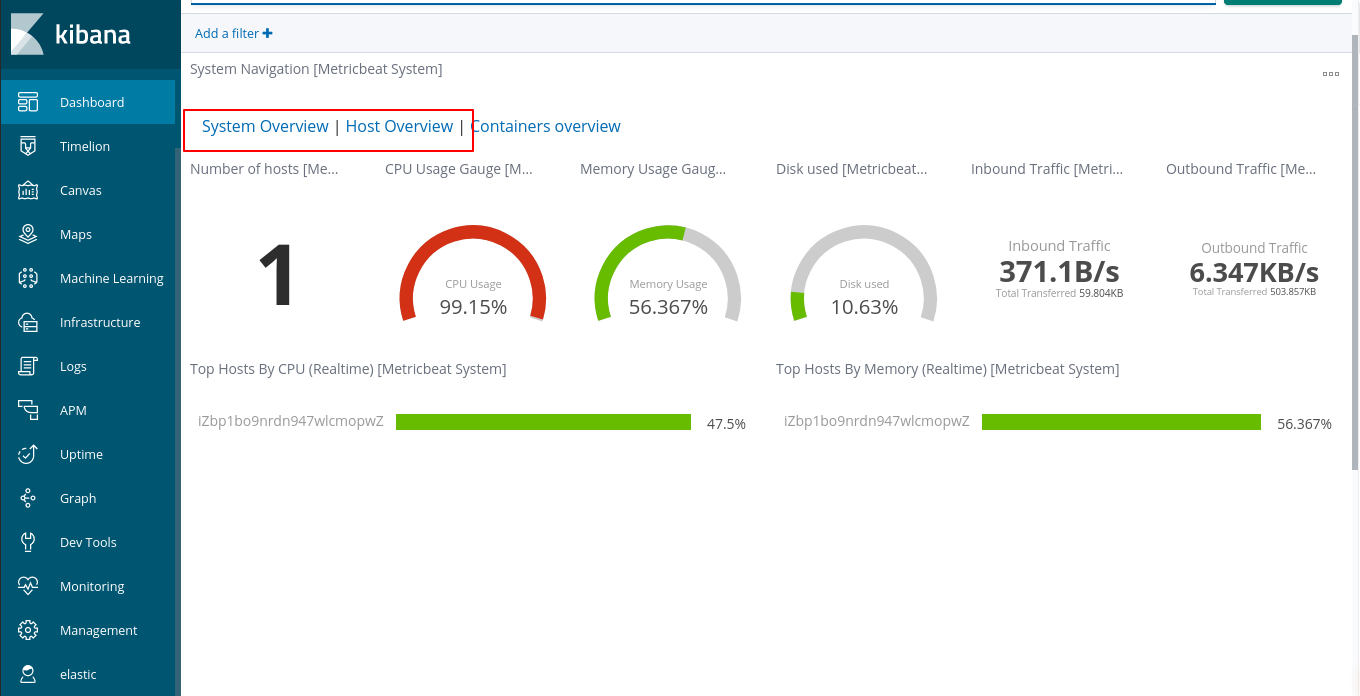The height and width of the screenshot is (696, 1360).
Task: Click the Disk used gauge
Action: (864, 272)
